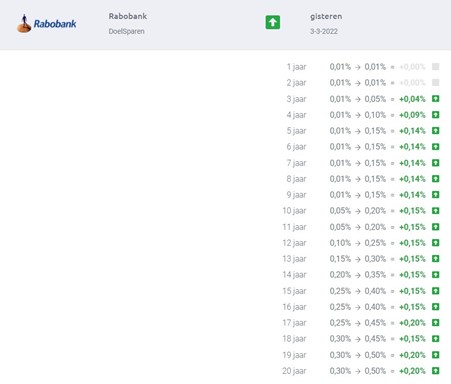Click the large green up-arrow icon in header
451x384 pixels.
[x=273, y=22]
